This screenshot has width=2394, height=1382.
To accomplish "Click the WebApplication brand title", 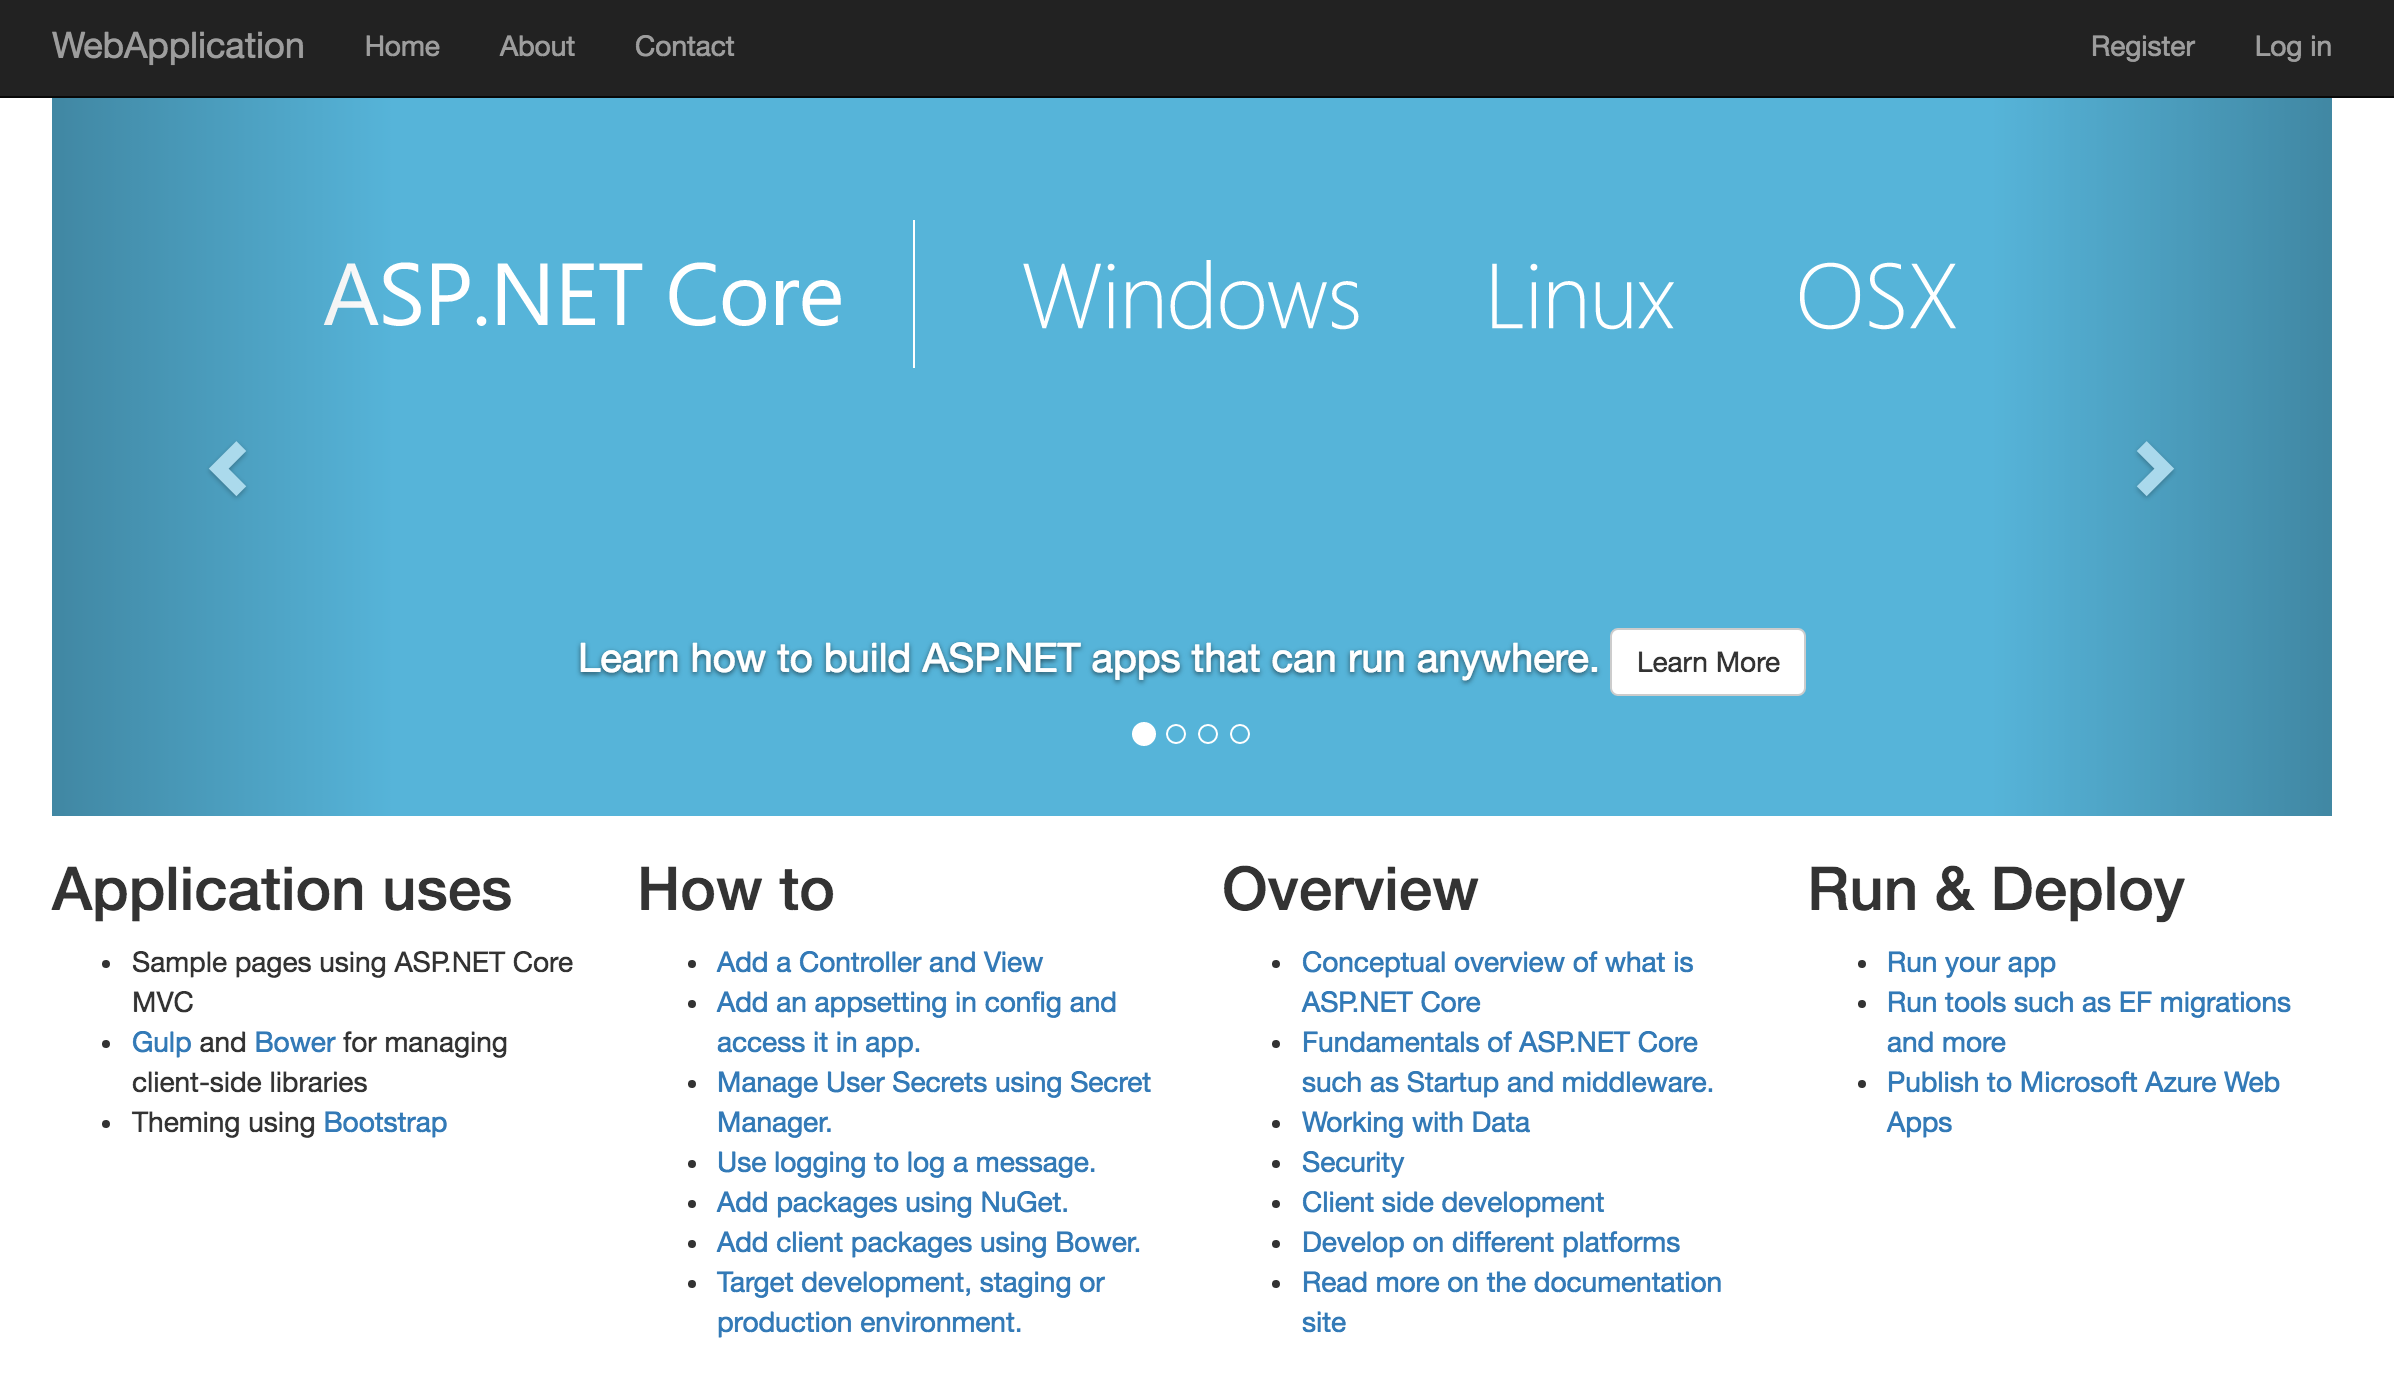I will tap(178, 47).
